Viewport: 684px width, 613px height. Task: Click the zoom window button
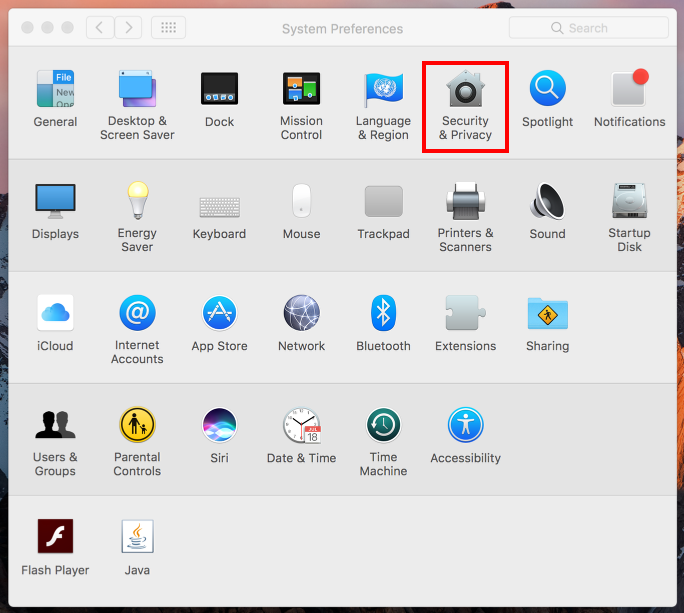point(67,27)
